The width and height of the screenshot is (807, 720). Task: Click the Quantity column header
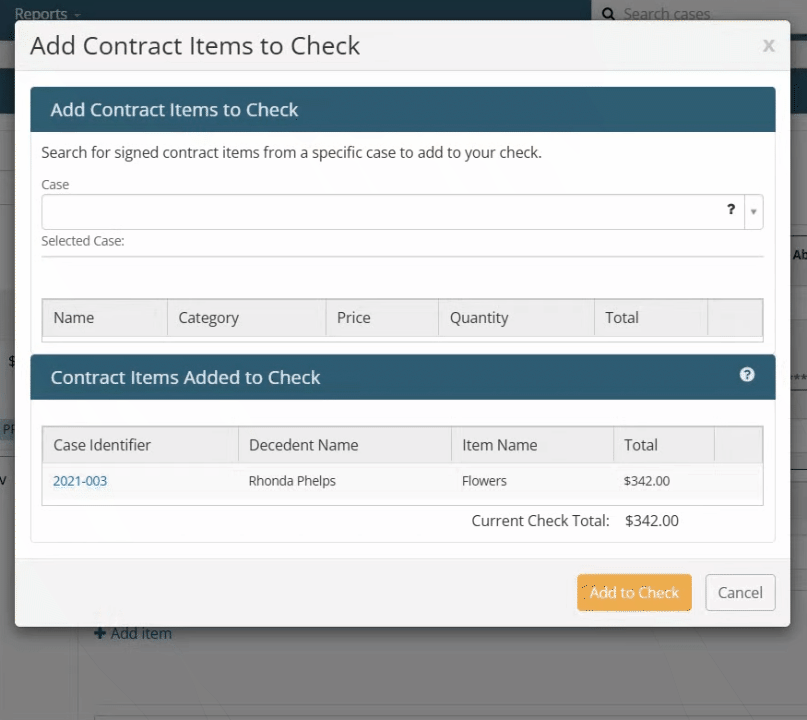pos(516,318)
